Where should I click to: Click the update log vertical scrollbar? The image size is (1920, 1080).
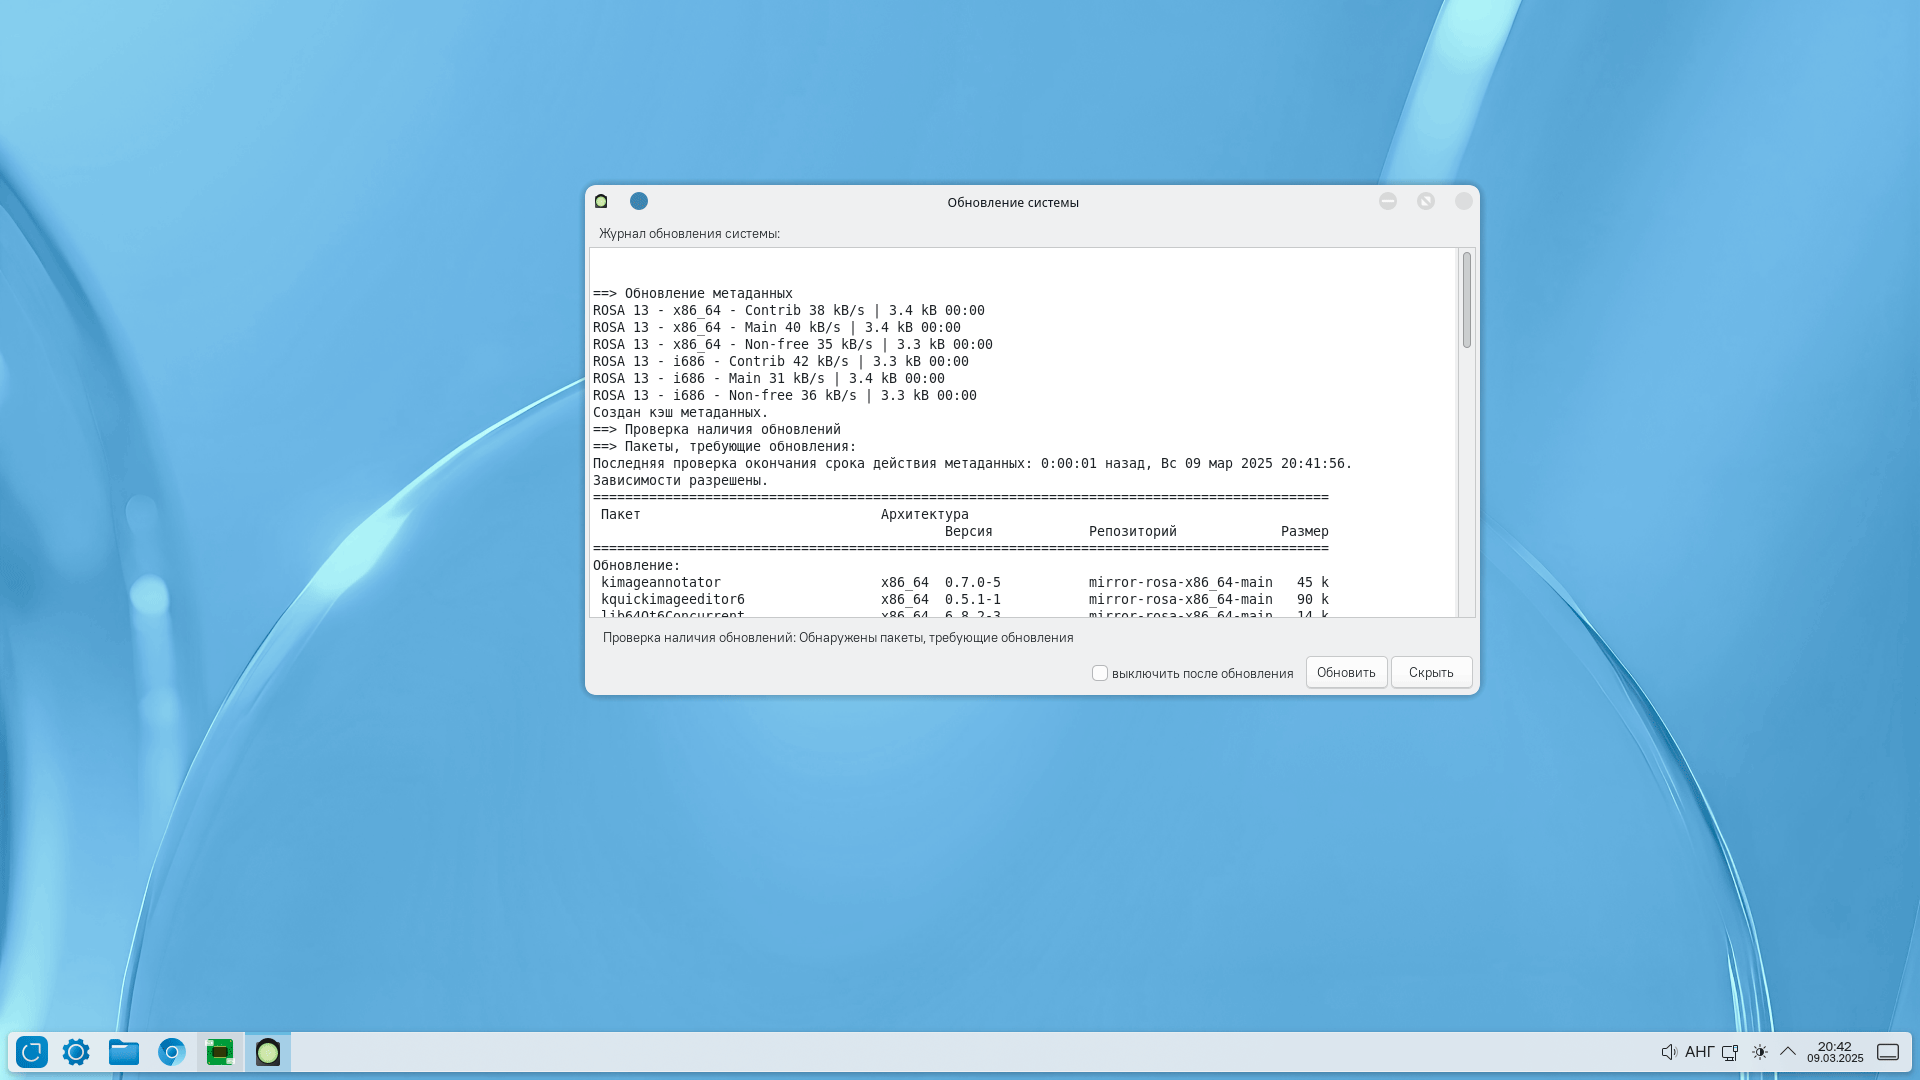click(x=1467, y=300)
